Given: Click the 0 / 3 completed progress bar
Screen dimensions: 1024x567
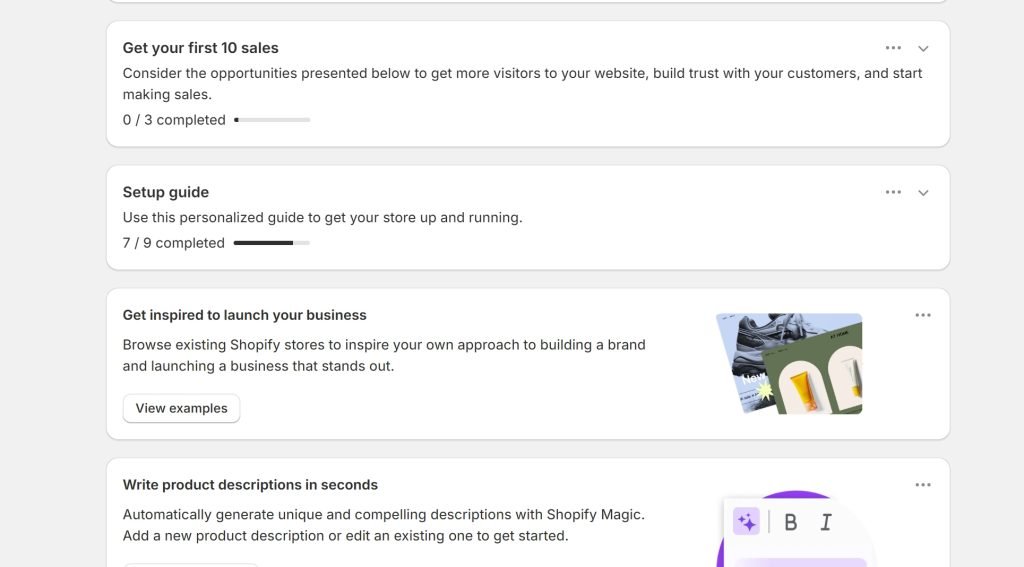Looking at the screenshot, I should click(x=272, y=120).
